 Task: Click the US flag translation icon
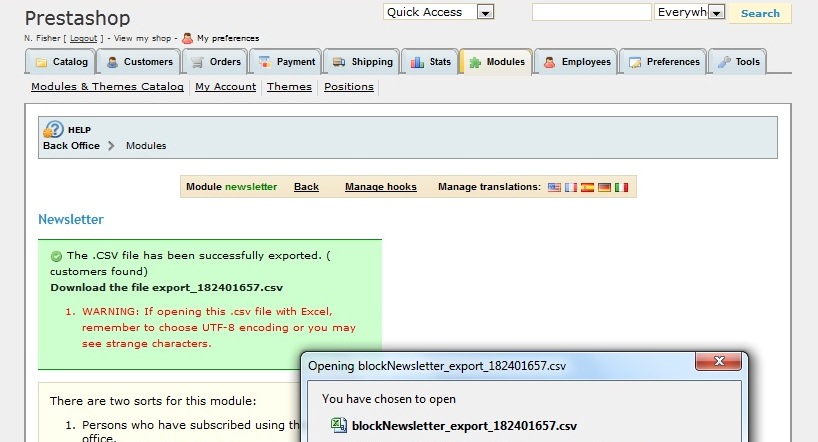tap(555, 187)
